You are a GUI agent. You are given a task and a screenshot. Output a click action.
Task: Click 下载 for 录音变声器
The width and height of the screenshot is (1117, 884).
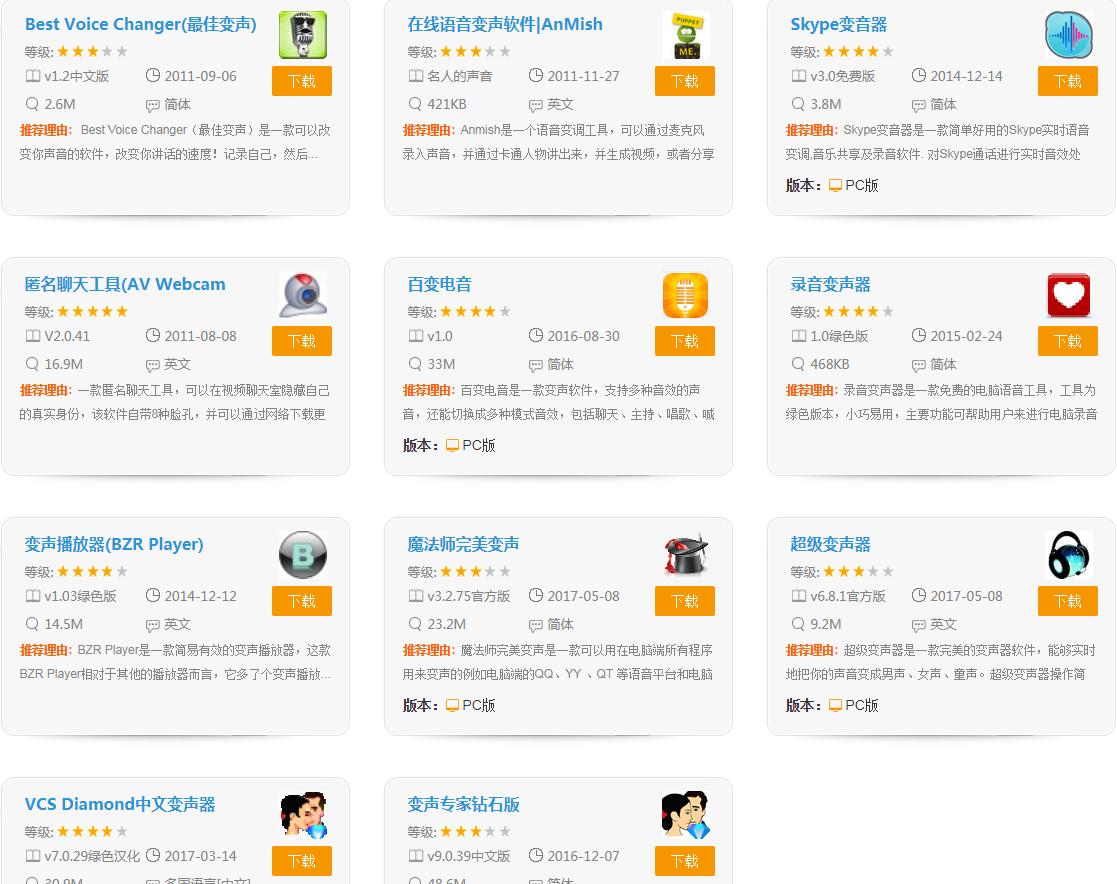click(1068, 341)
